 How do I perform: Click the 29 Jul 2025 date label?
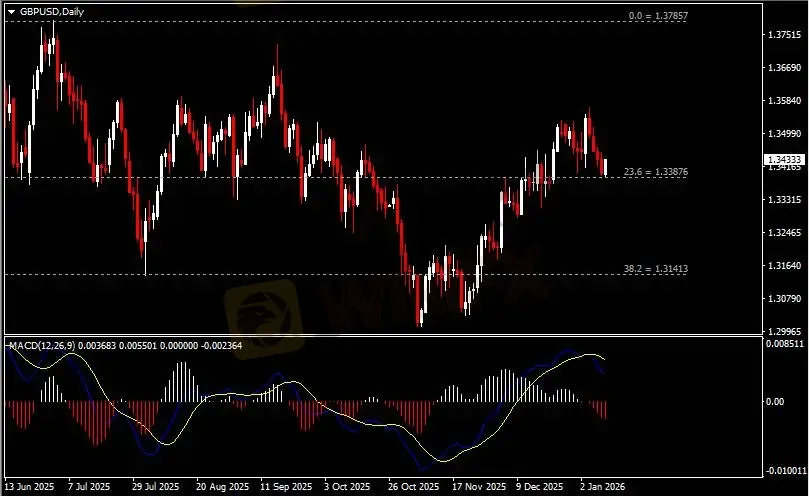[155, 487]
